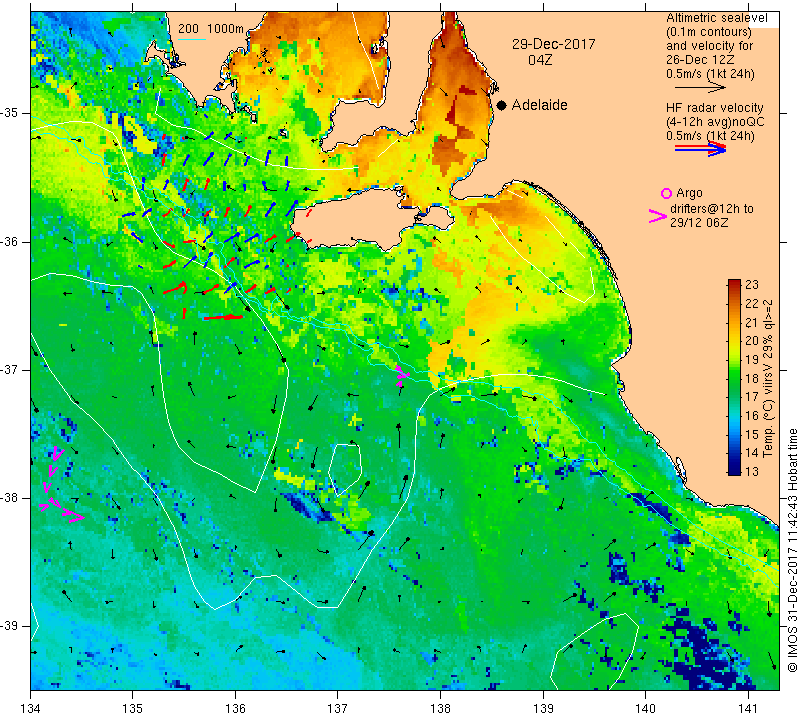
Task: Click the longitude label 135
Action: coord(133,708)
